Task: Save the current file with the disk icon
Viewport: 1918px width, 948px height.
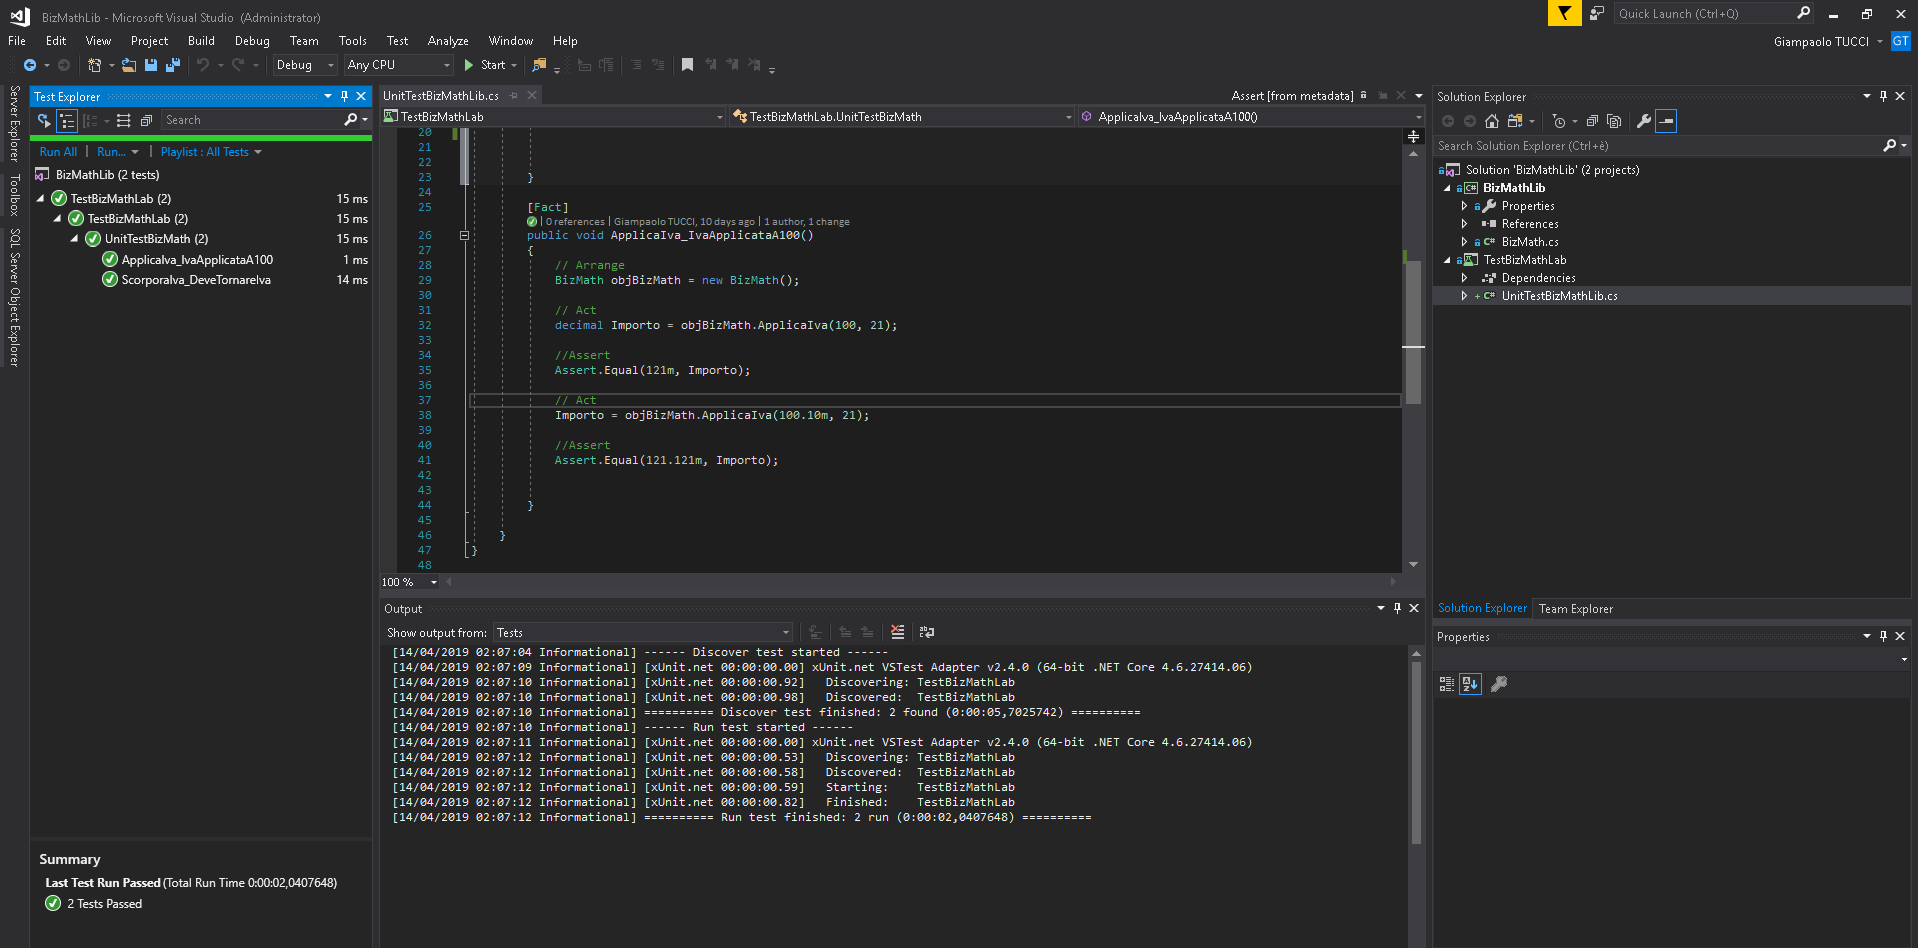Action: pyautogui.click(x=151, y=65)
